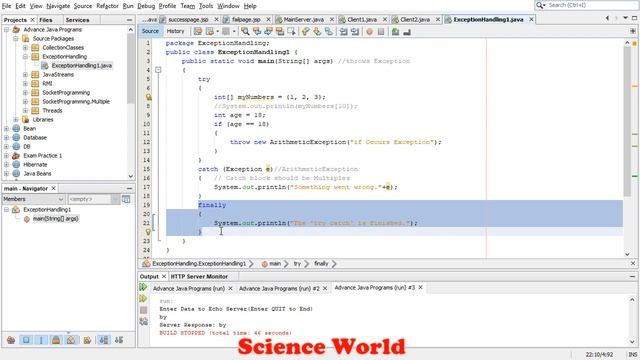Click the Find Selection magnifier icon
This screenshot has height=360, width=640.
245,31
